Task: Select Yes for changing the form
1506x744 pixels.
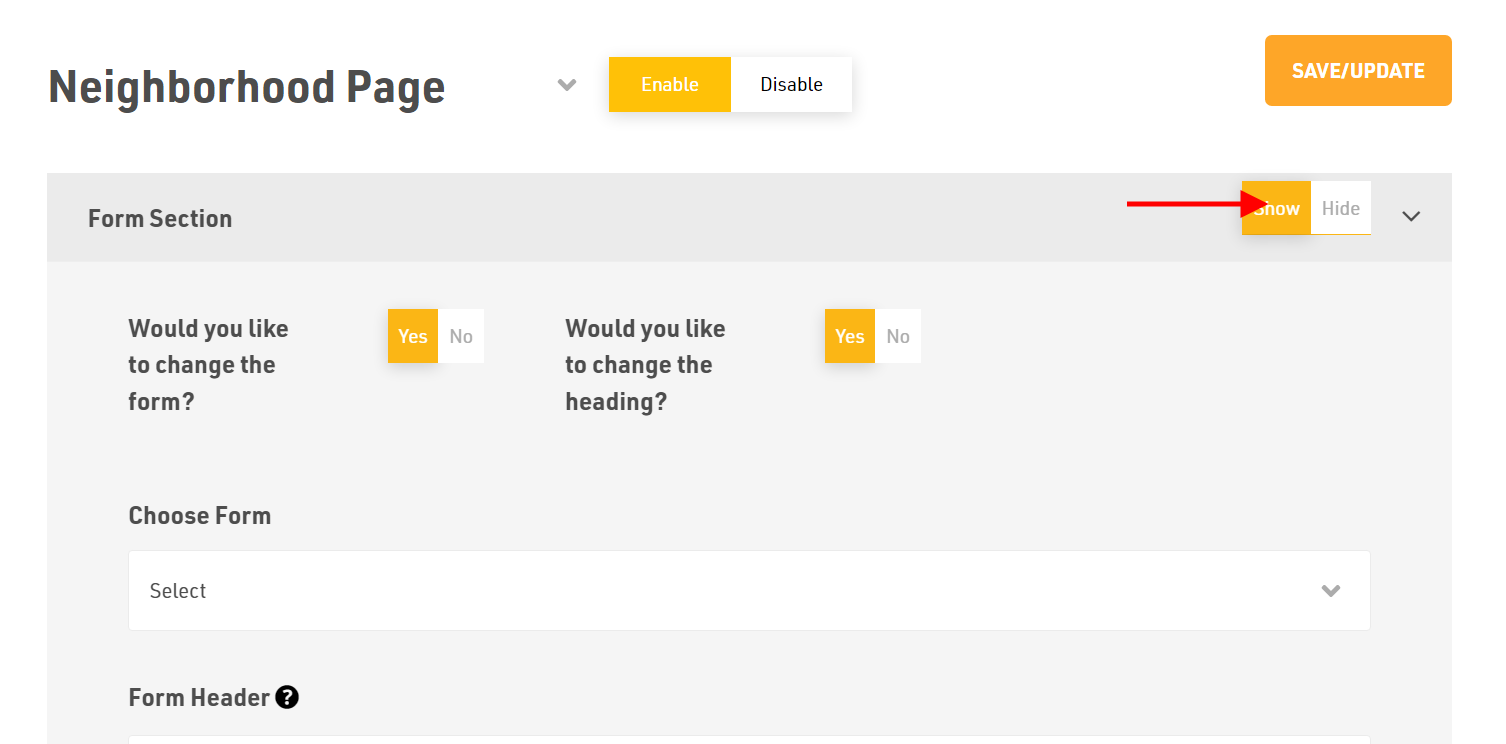Action: coord(413,336)
